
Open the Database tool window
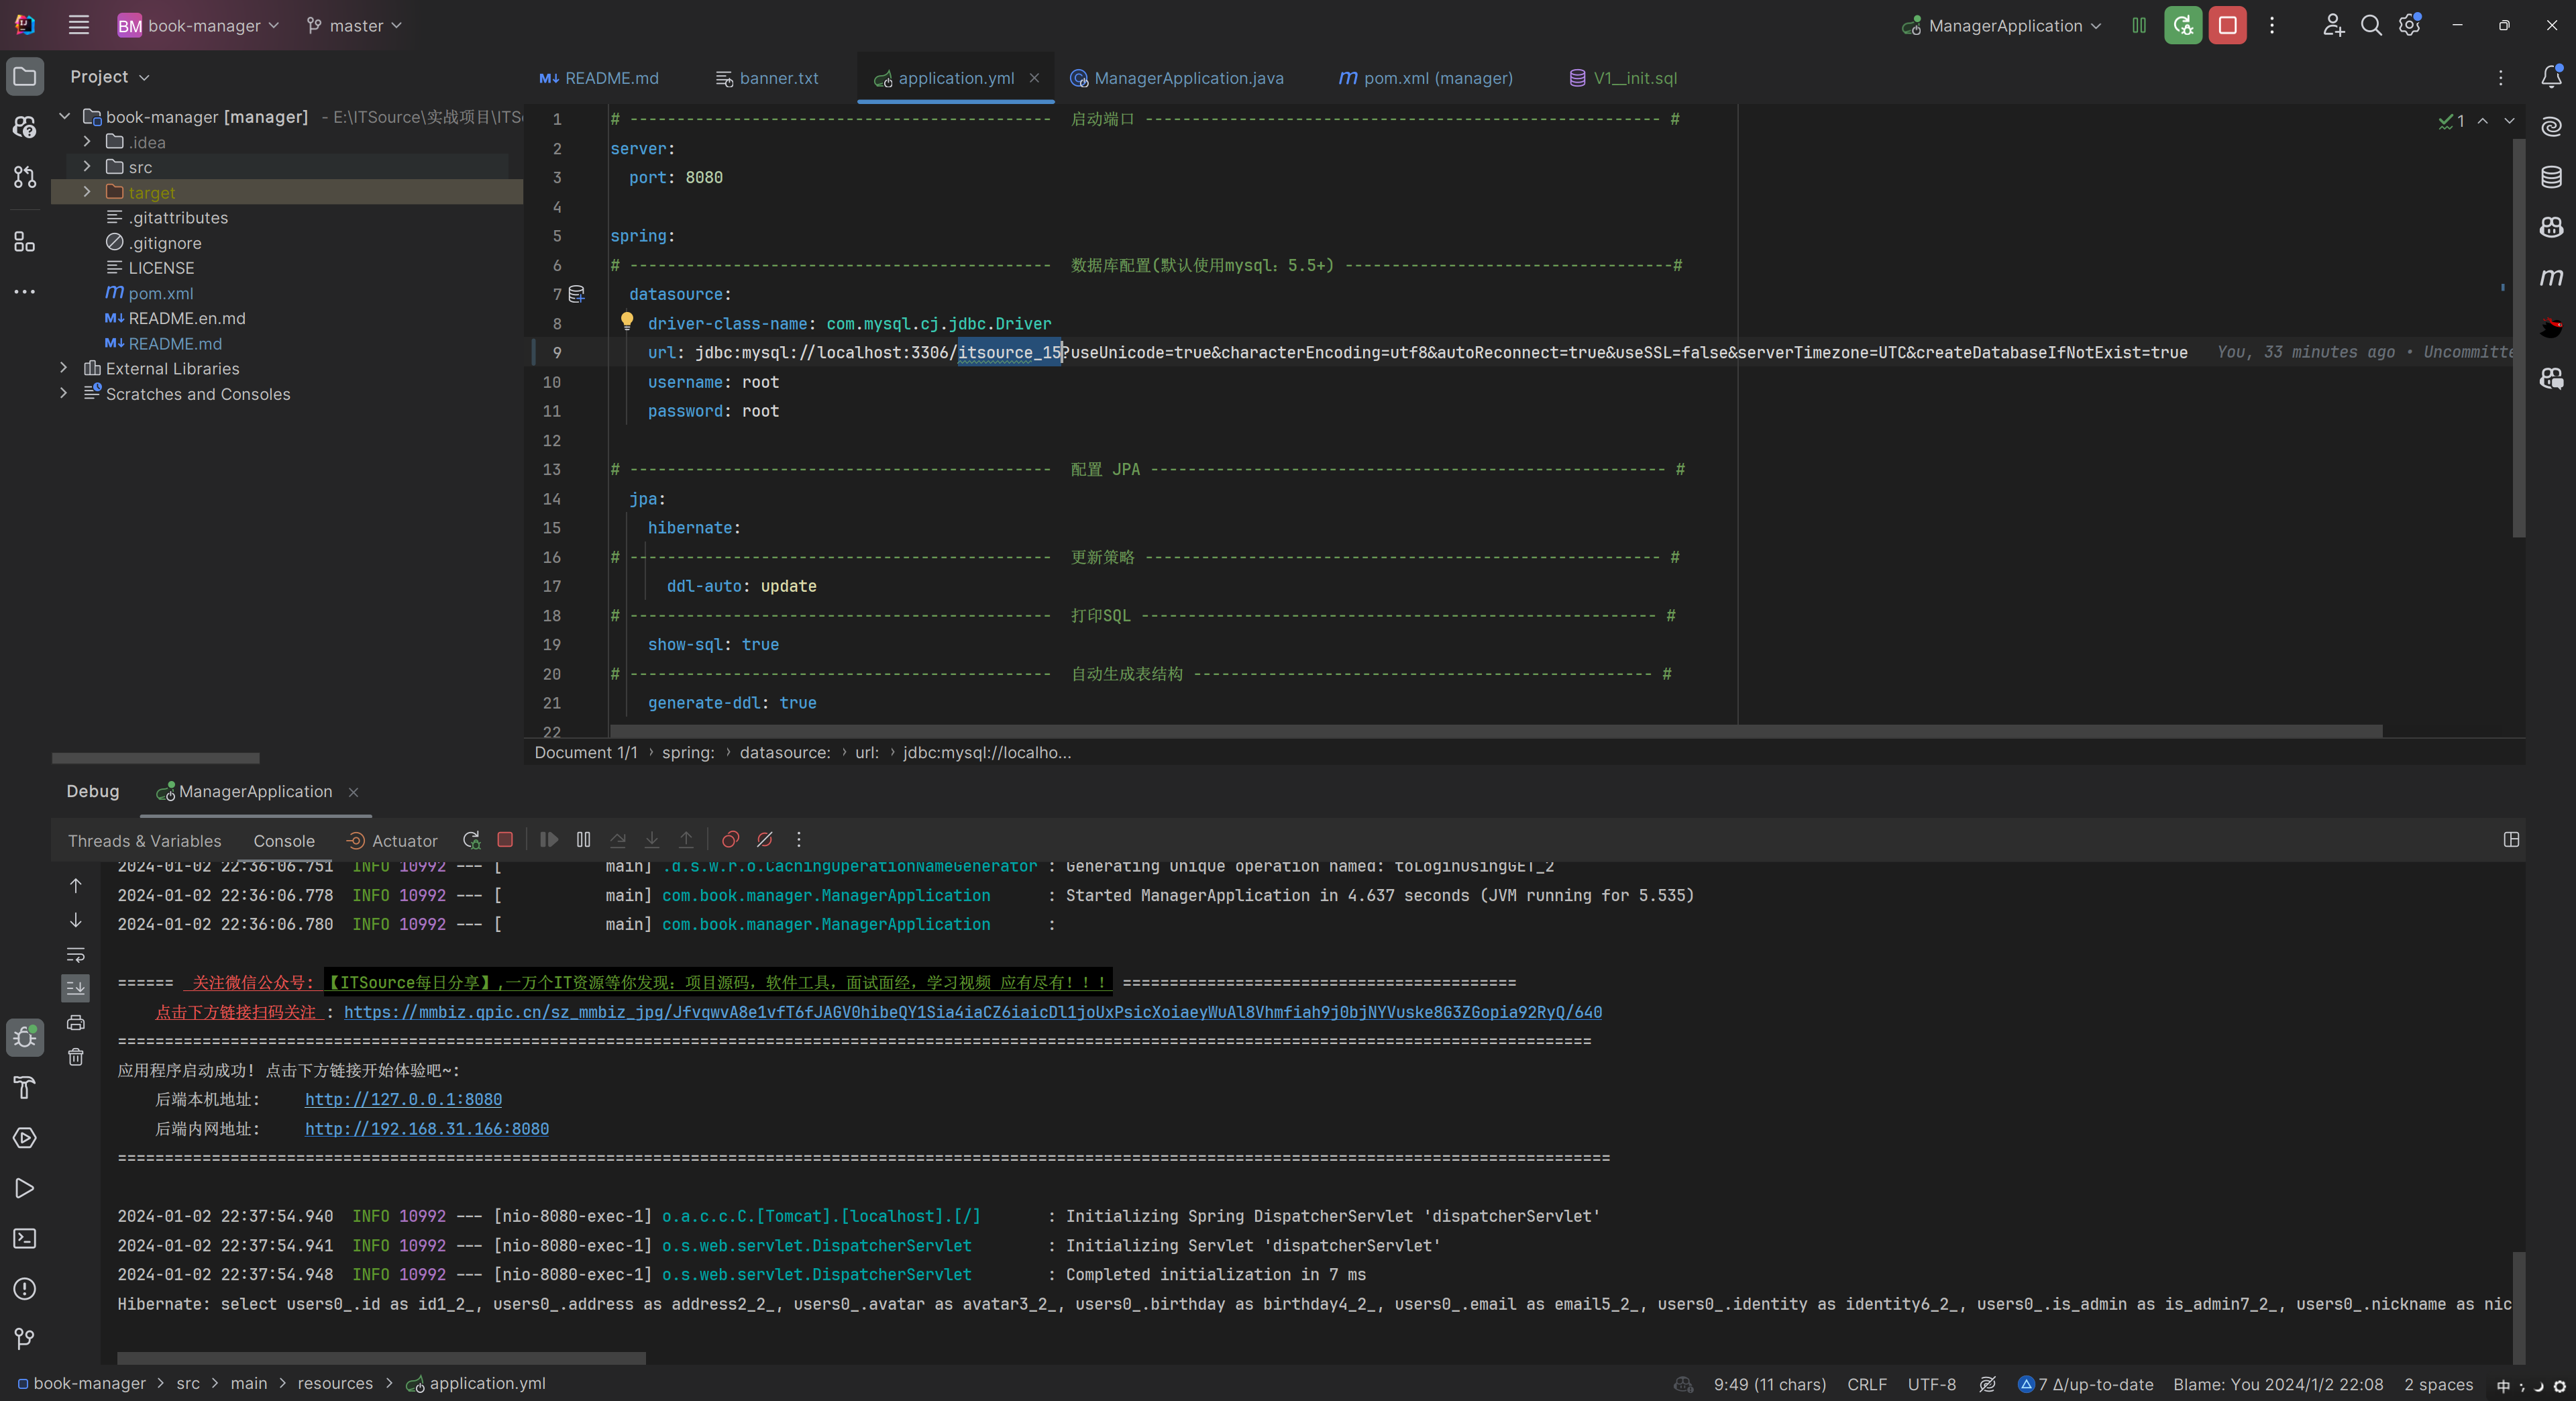[2551, 177]
